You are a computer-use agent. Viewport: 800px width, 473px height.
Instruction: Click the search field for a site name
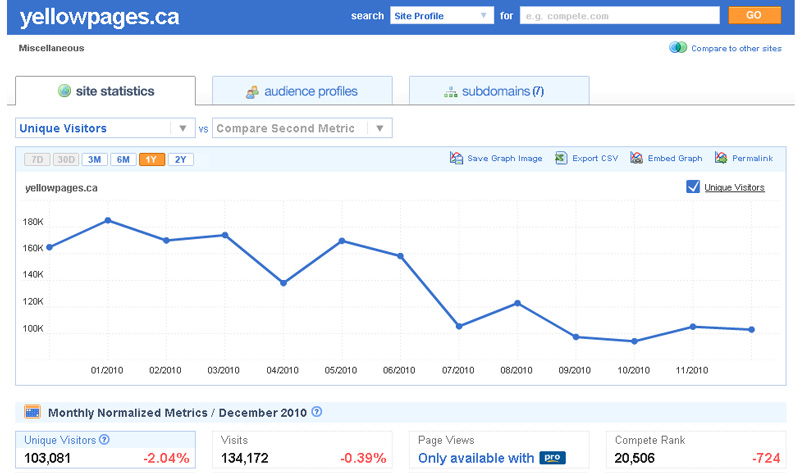pos(619,16)
